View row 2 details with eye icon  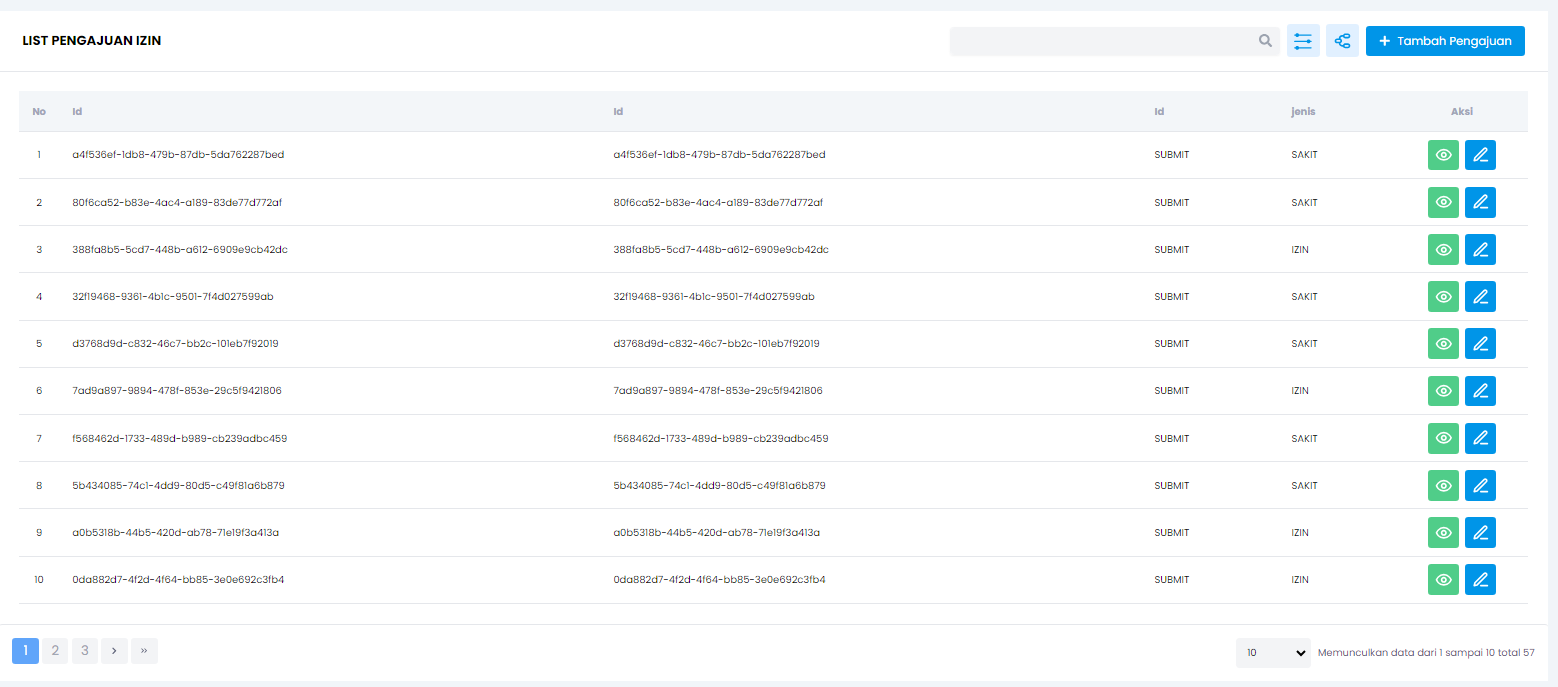[x=1443, y=203]
